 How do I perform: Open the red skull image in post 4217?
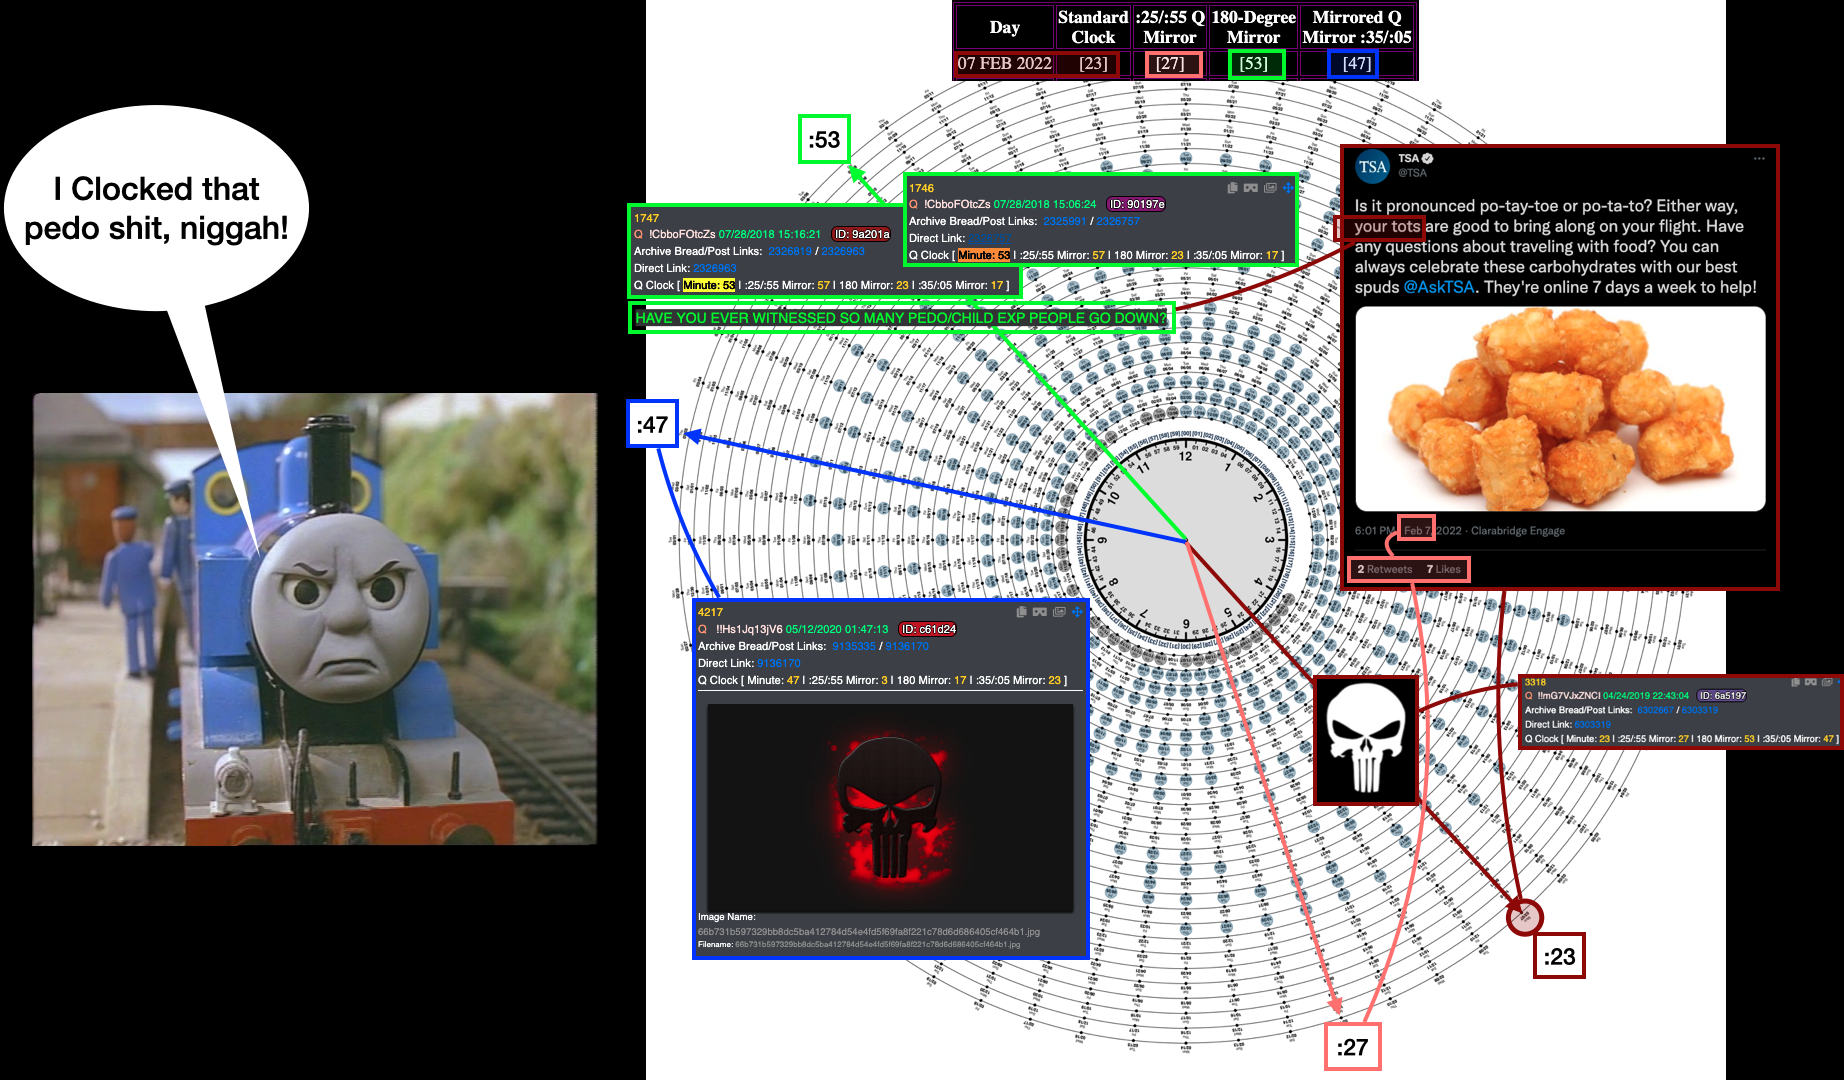890,808
